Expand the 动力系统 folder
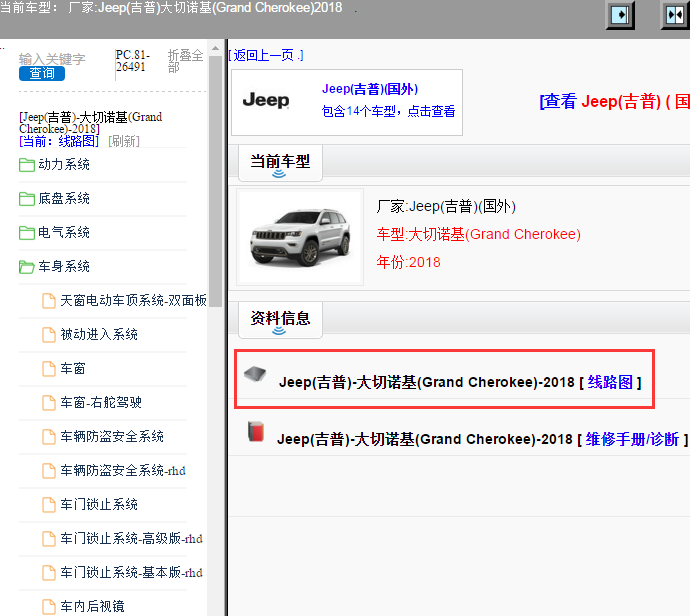The width and height of the screenshot is (690, 616). click(x=64, y=165)
